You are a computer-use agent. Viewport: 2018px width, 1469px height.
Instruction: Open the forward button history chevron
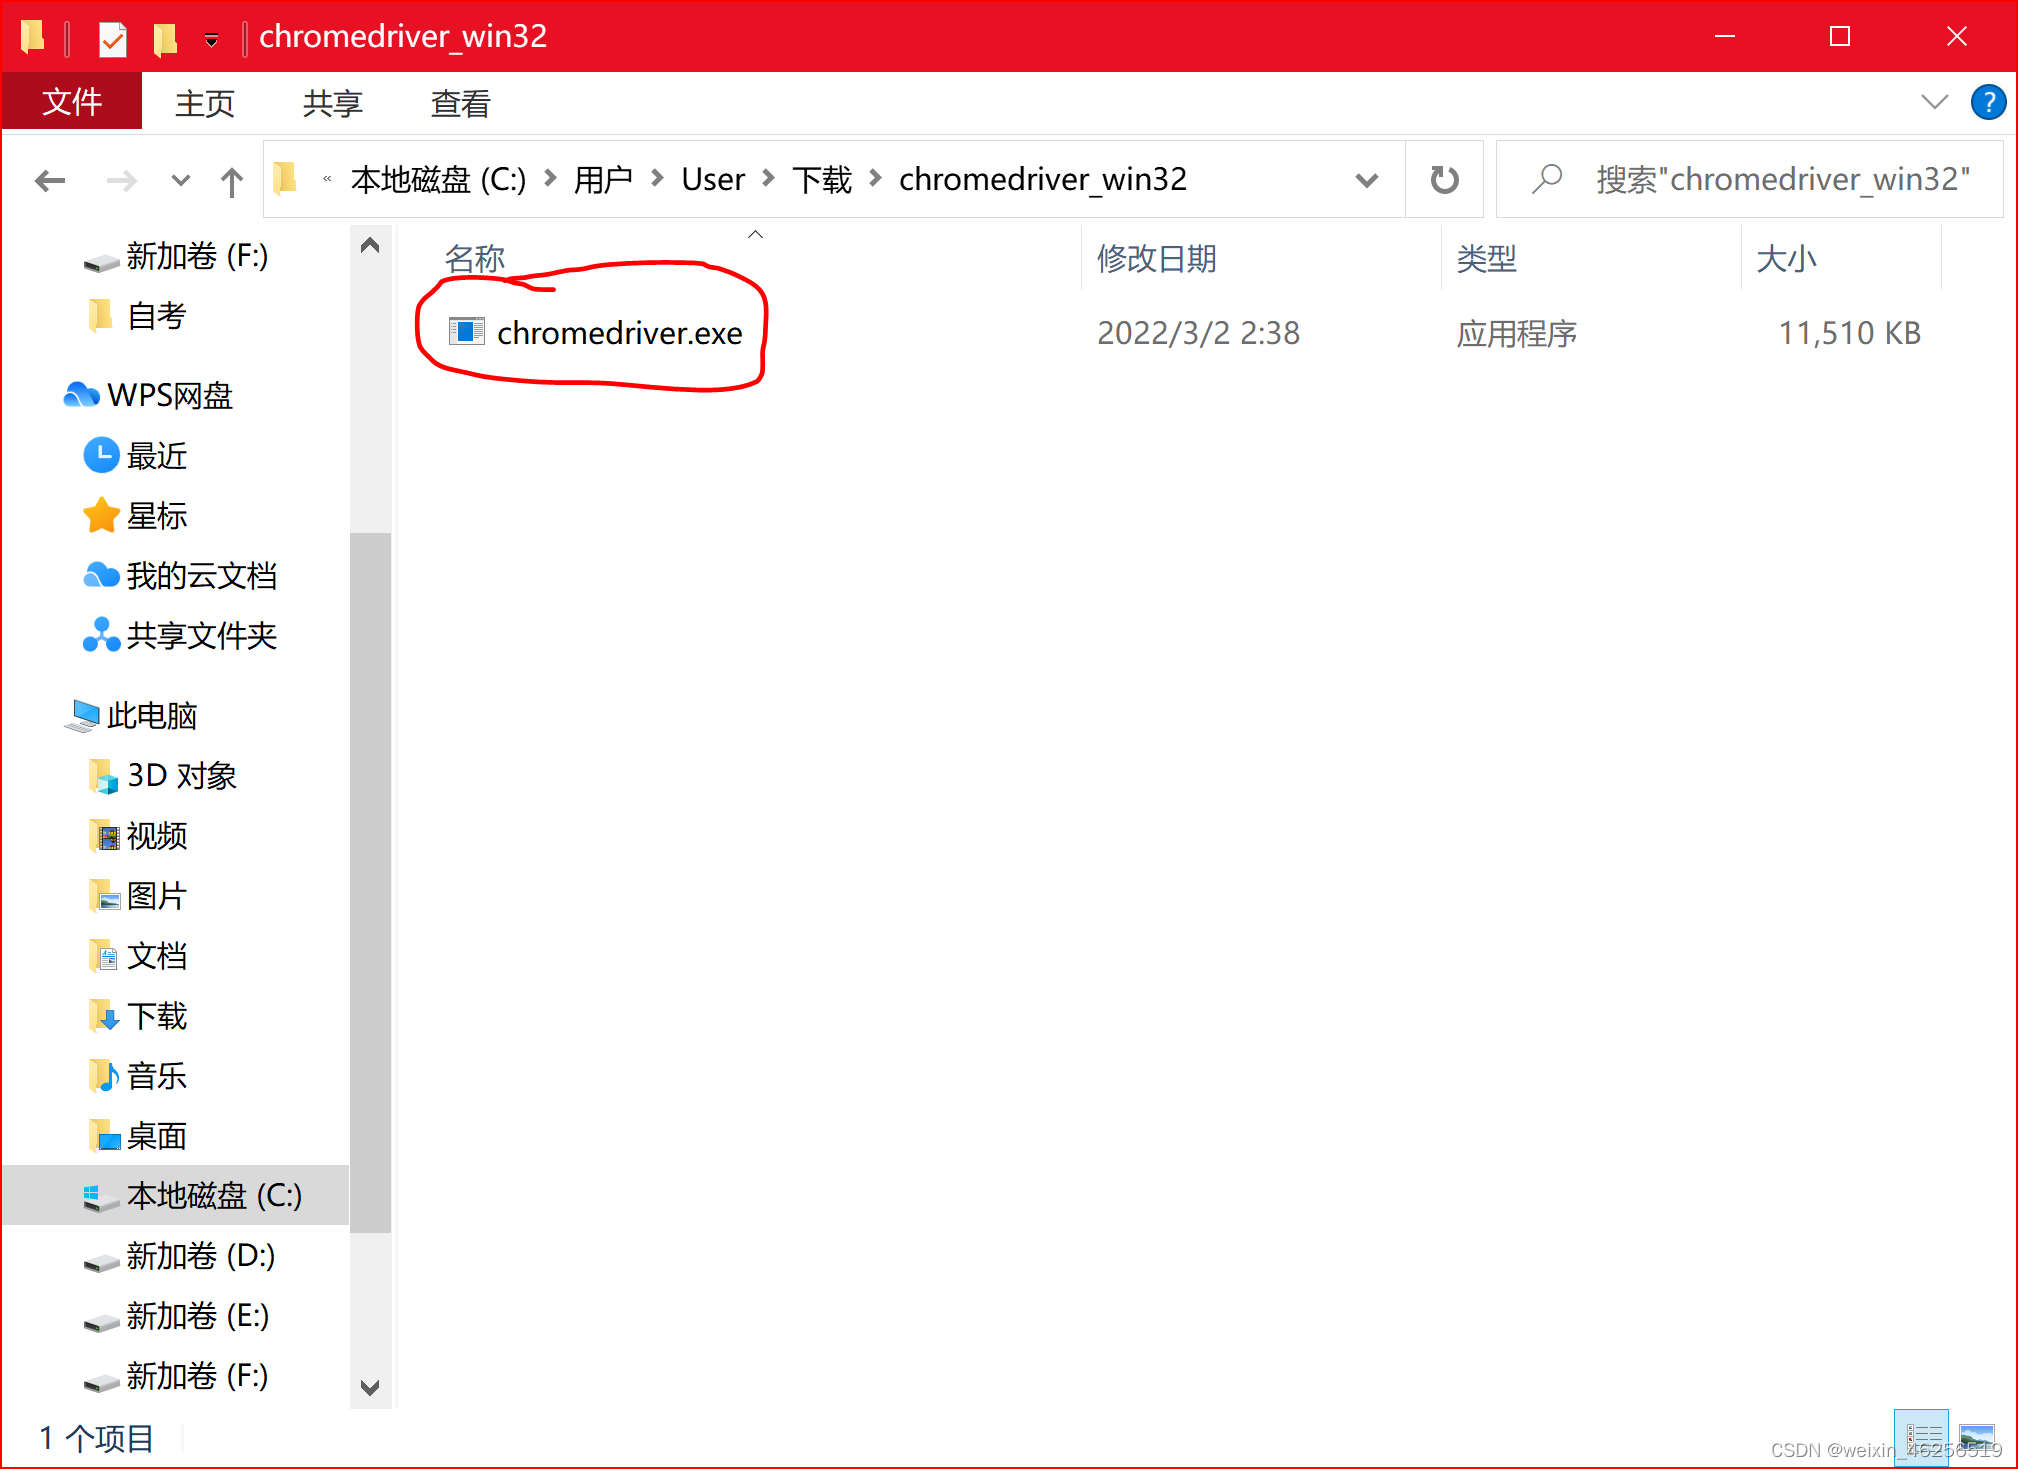coord(180,181)
